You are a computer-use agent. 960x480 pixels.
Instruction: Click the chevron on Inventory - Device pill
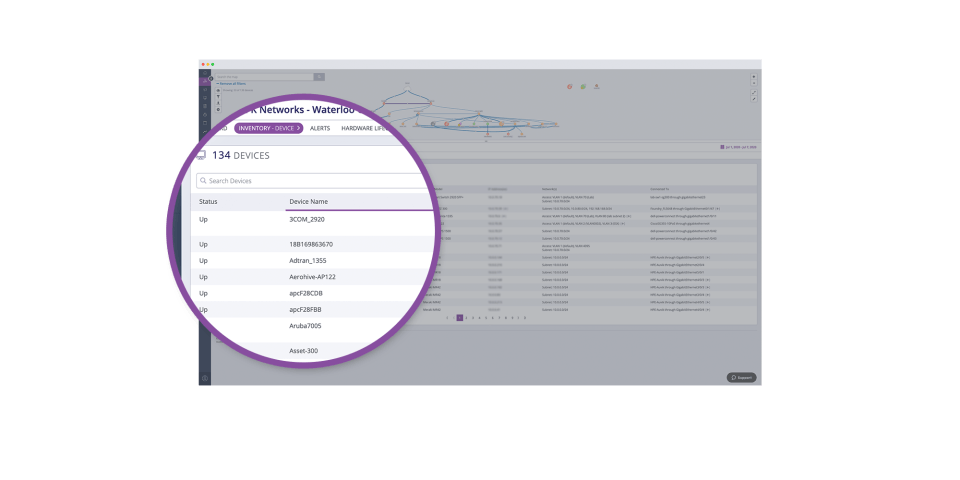pyautogui.click(x=298, y=129)
